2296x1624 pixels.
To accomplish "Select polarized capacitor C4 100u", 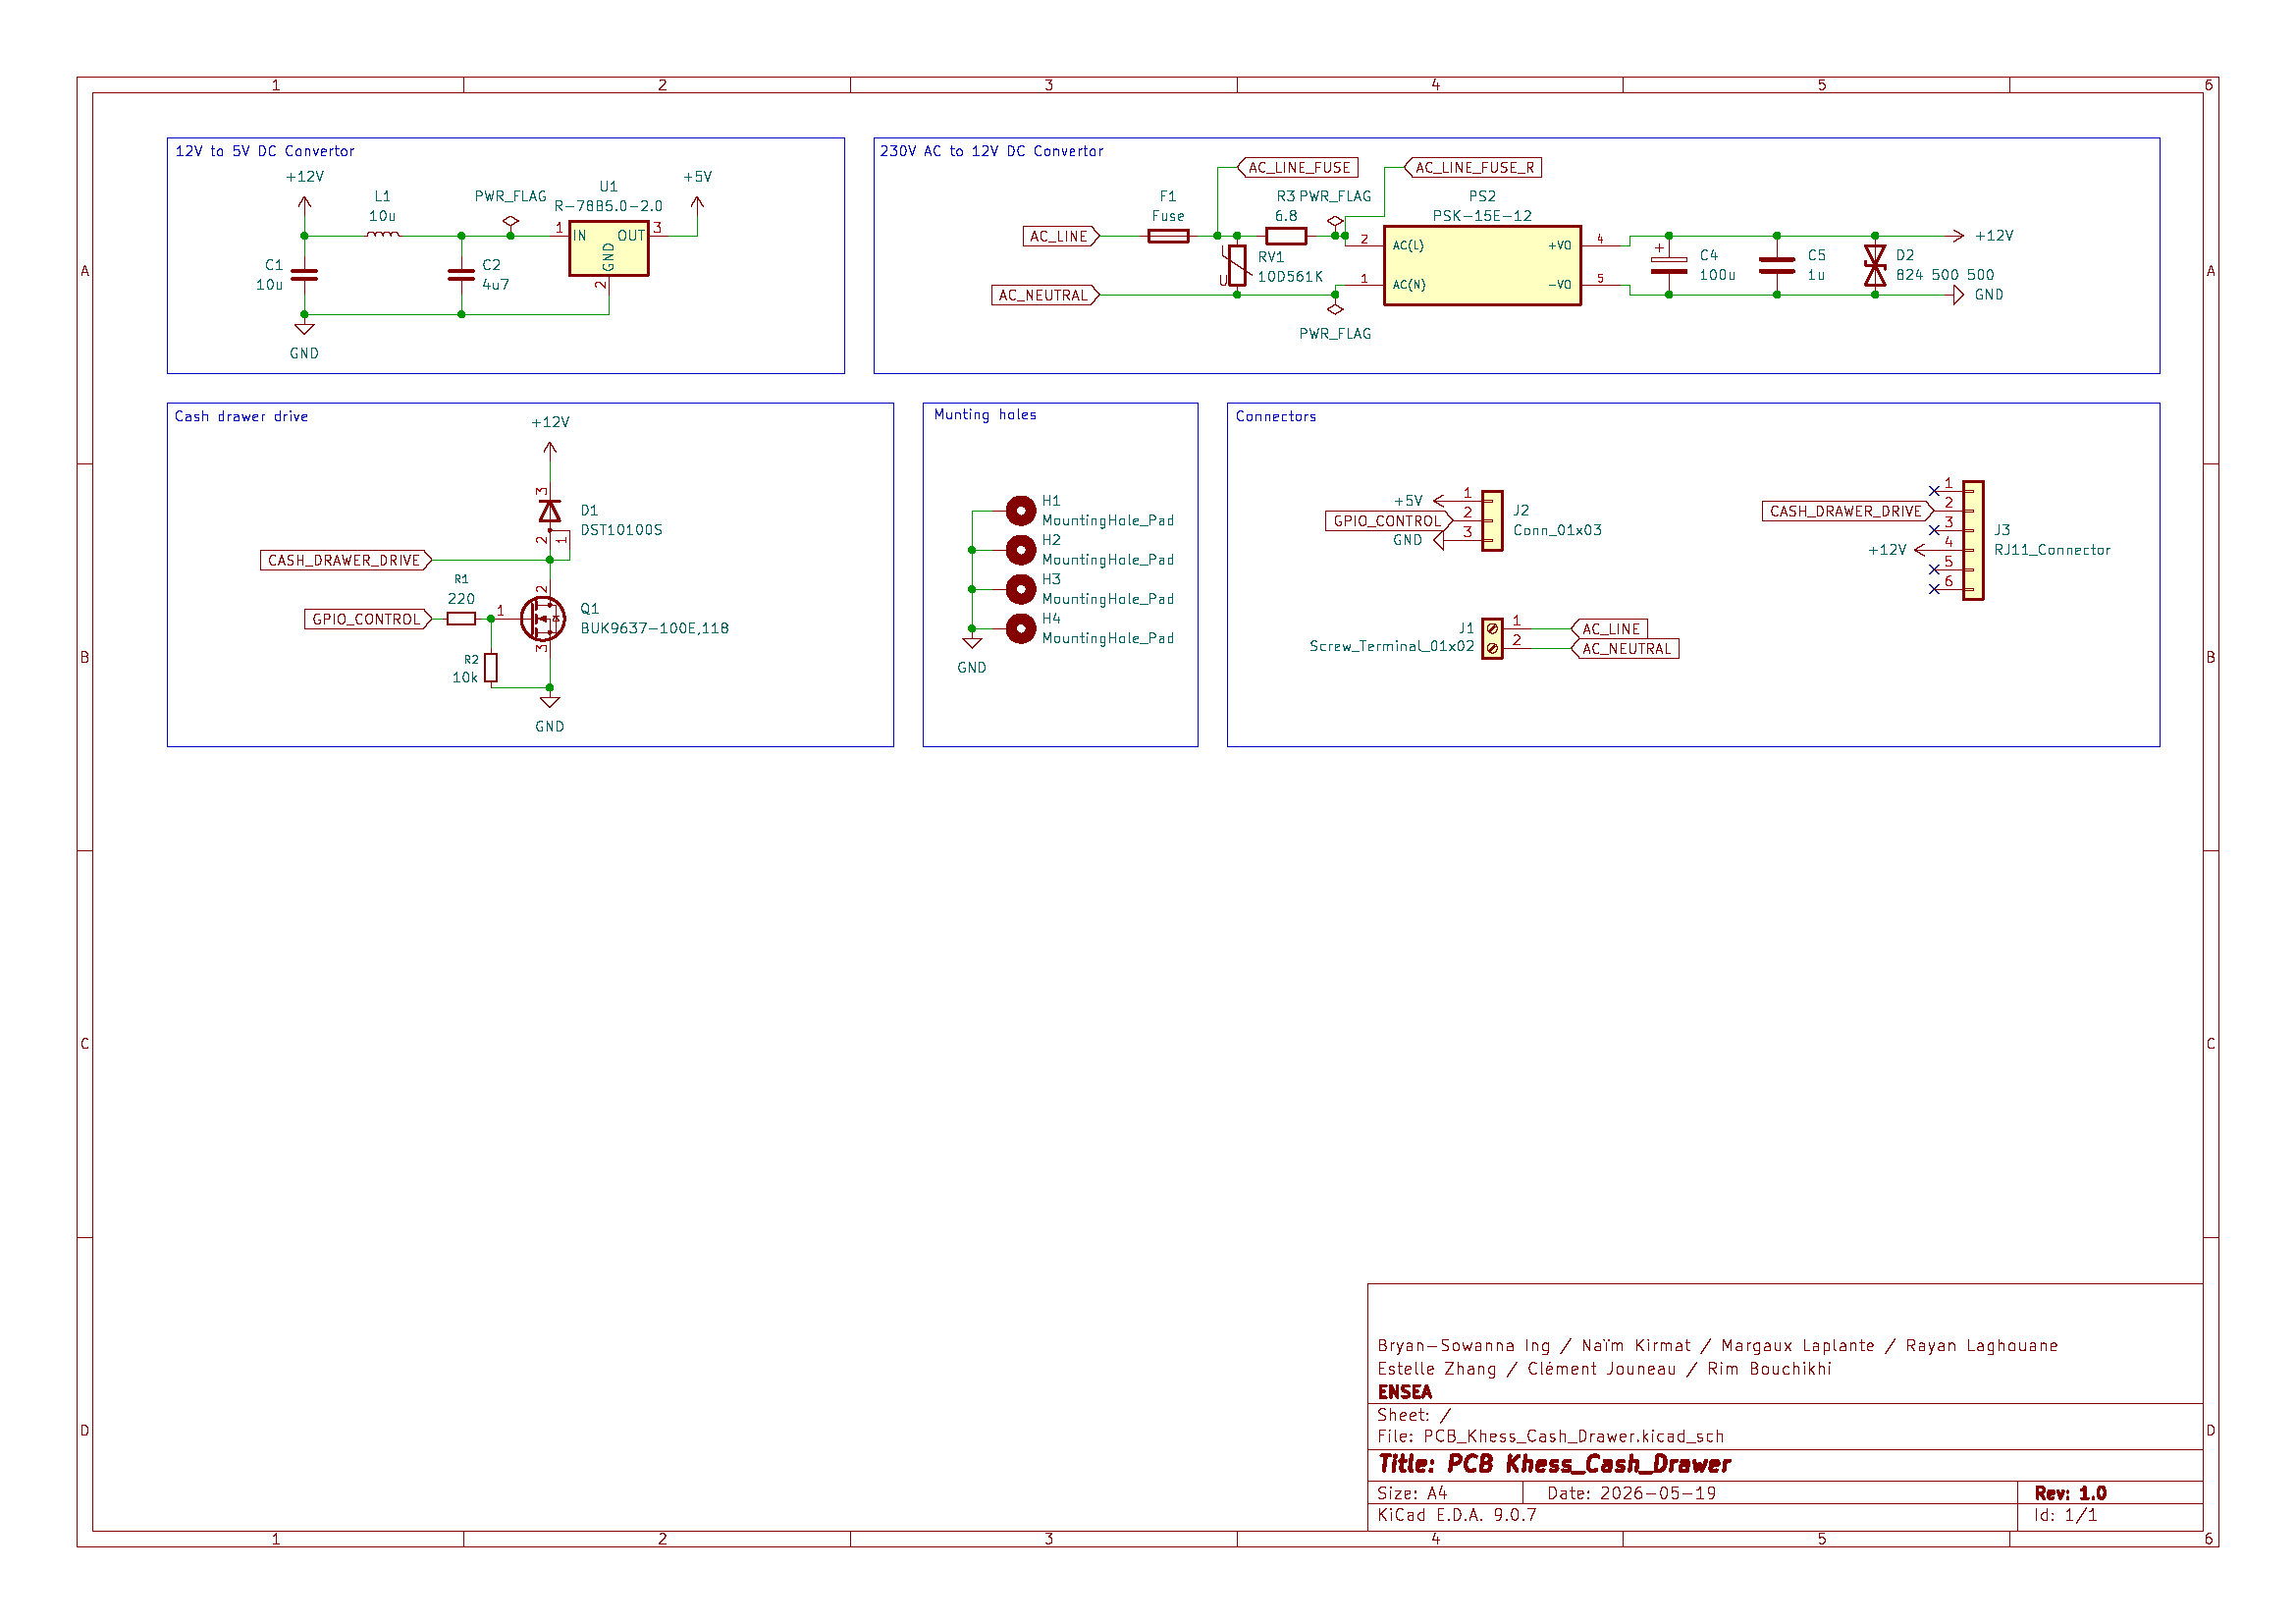I will (1669, 265).
